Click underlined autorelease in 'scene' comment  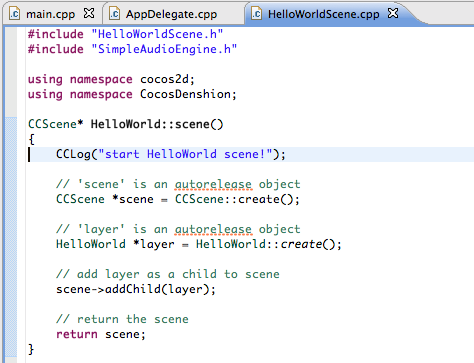pyautogui.click(x=213, y=184)
